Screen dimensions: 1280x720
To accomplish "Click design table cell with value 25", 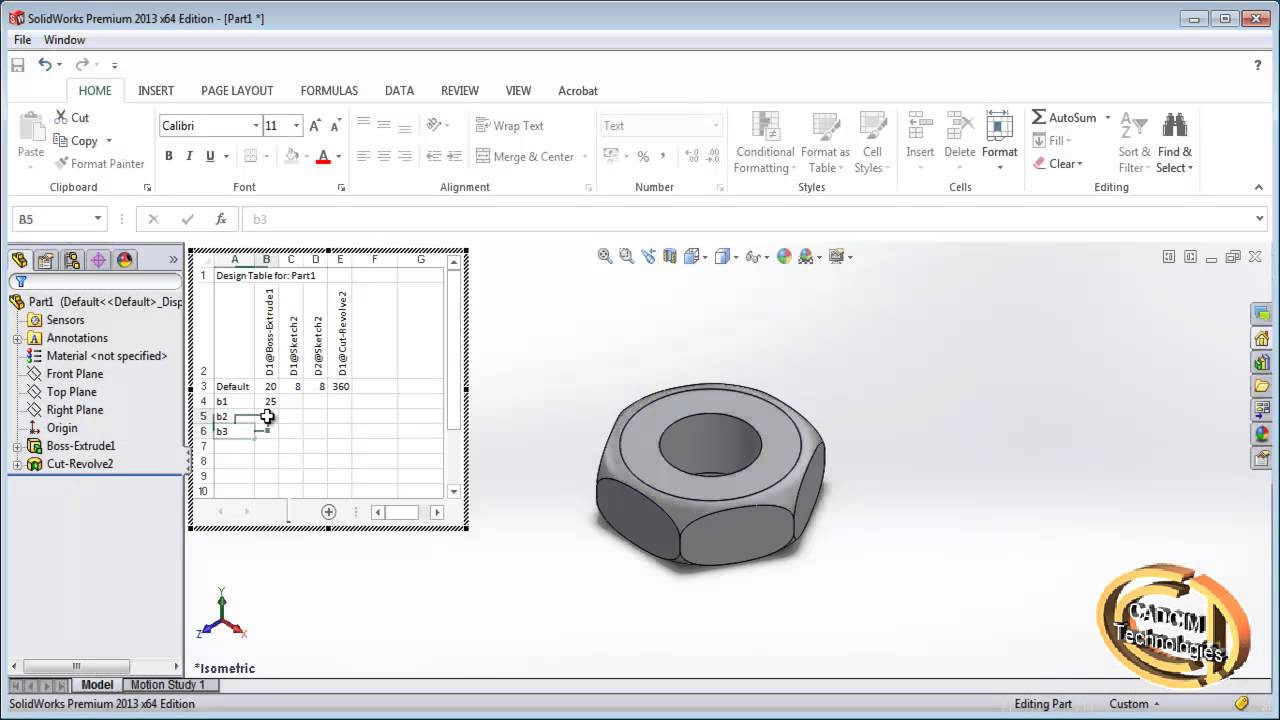I will [267, 401].
